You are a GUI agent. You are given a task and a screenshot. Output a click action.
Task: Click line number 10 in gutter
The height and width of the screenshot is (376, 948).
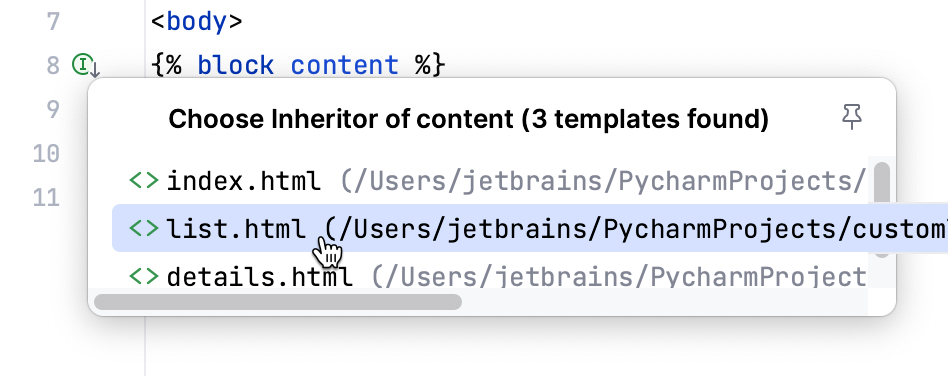coord(46,154)
